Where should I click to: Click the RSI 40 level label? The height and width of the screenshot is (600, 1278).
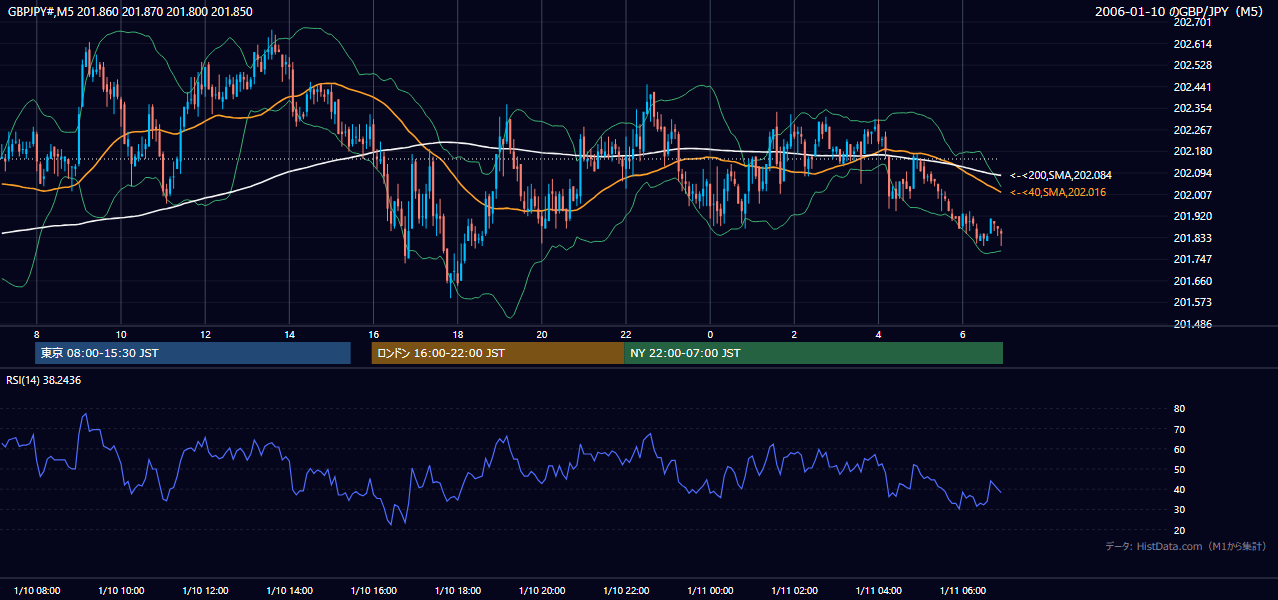(1179, 489)
